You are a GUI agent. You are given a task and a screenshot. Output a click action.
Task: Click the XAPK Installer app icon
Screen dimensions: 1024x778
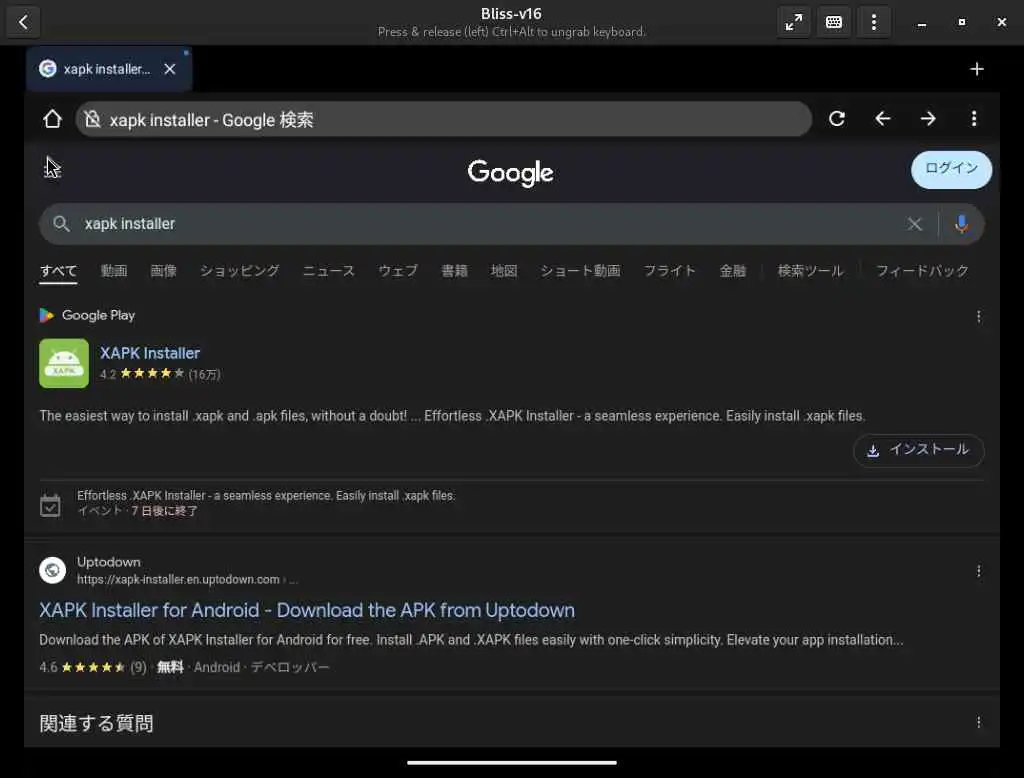[64, 363]
